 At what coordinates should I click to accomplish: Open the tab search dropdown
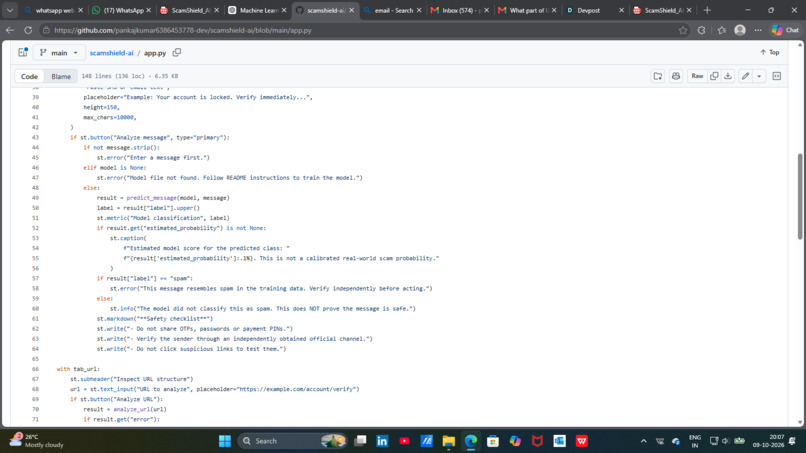point(10,10)
